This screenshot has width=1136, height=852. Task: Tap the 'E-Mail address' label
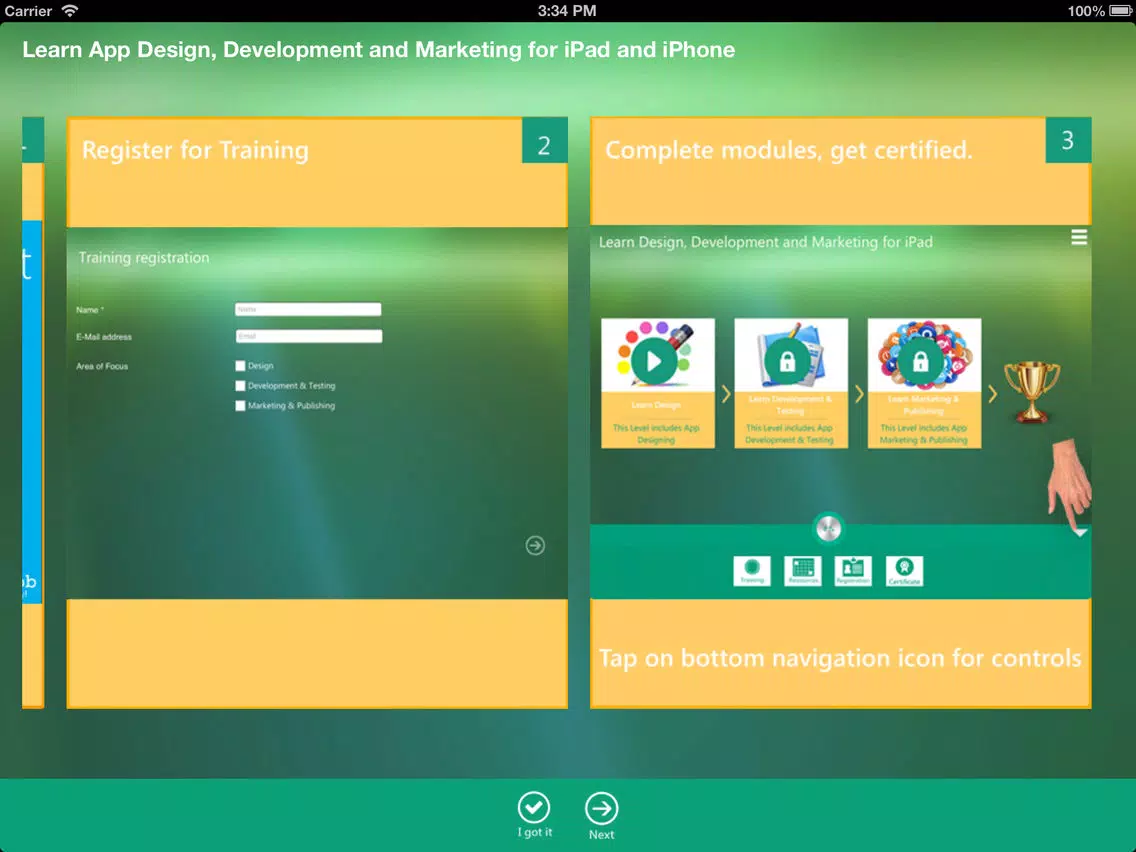coord(104,337)
